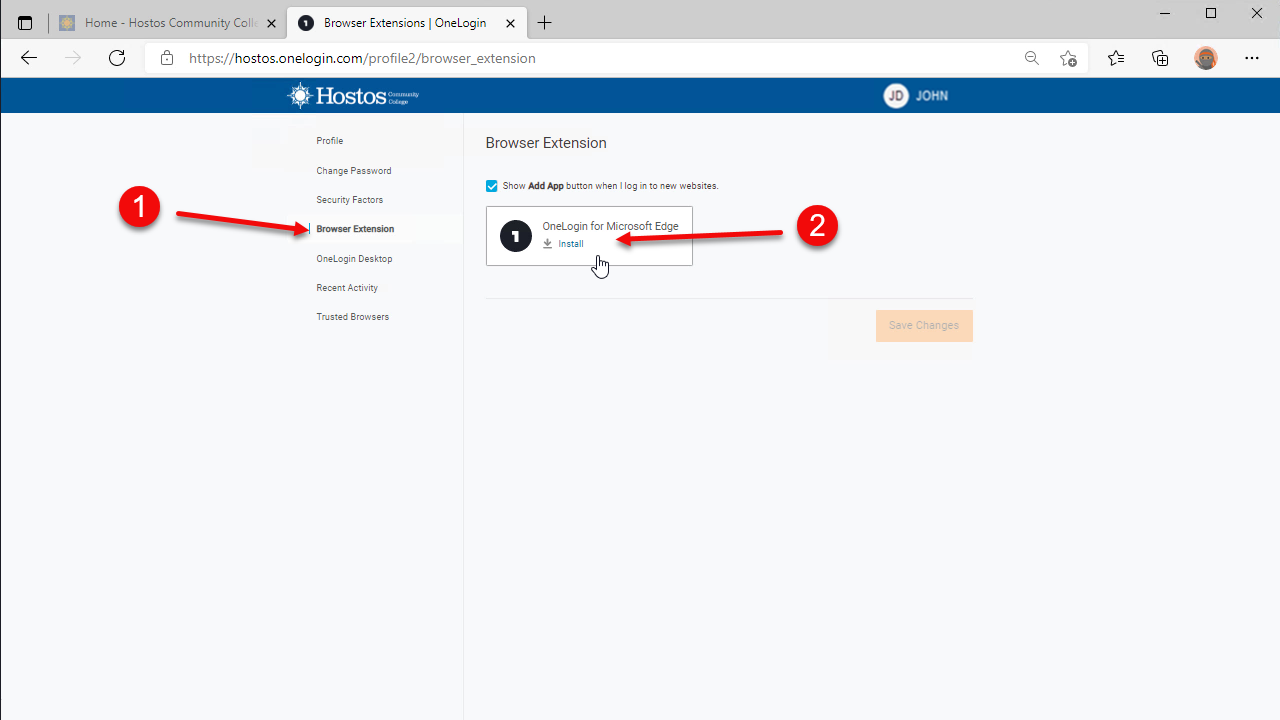Refresh the page with reload icon

117,58
